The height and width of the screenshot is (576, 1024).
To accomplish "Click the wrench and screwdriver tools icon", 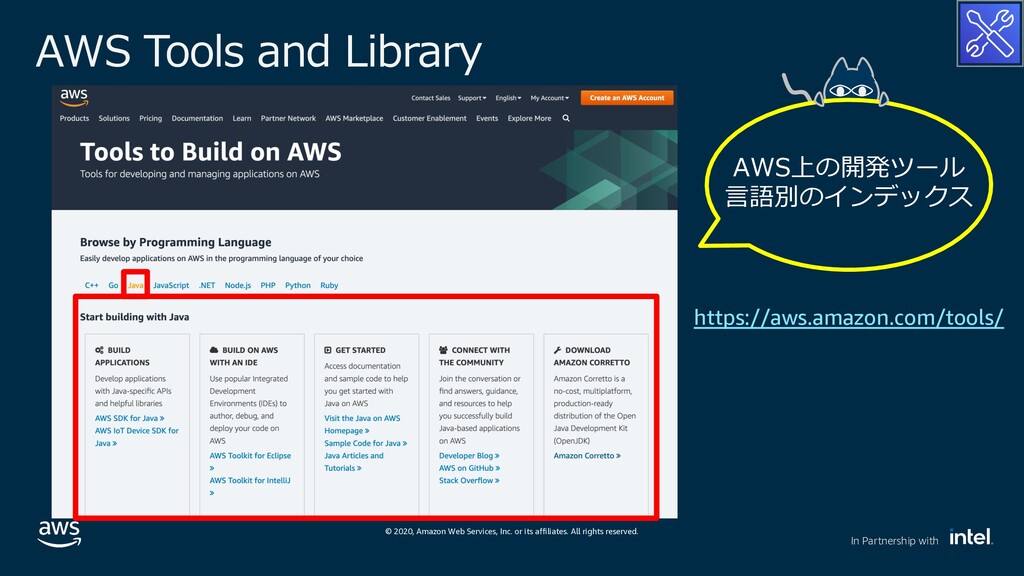I will point(989,33).
